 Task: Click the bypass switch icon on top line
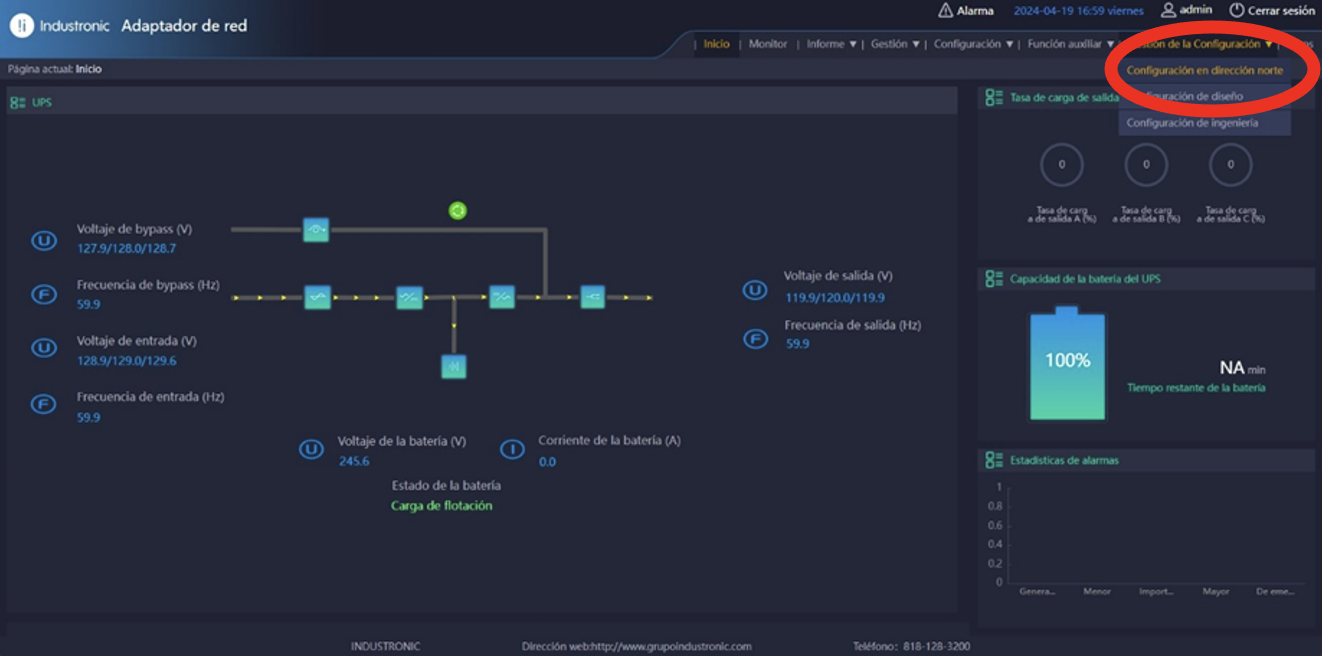pos(316,230)
